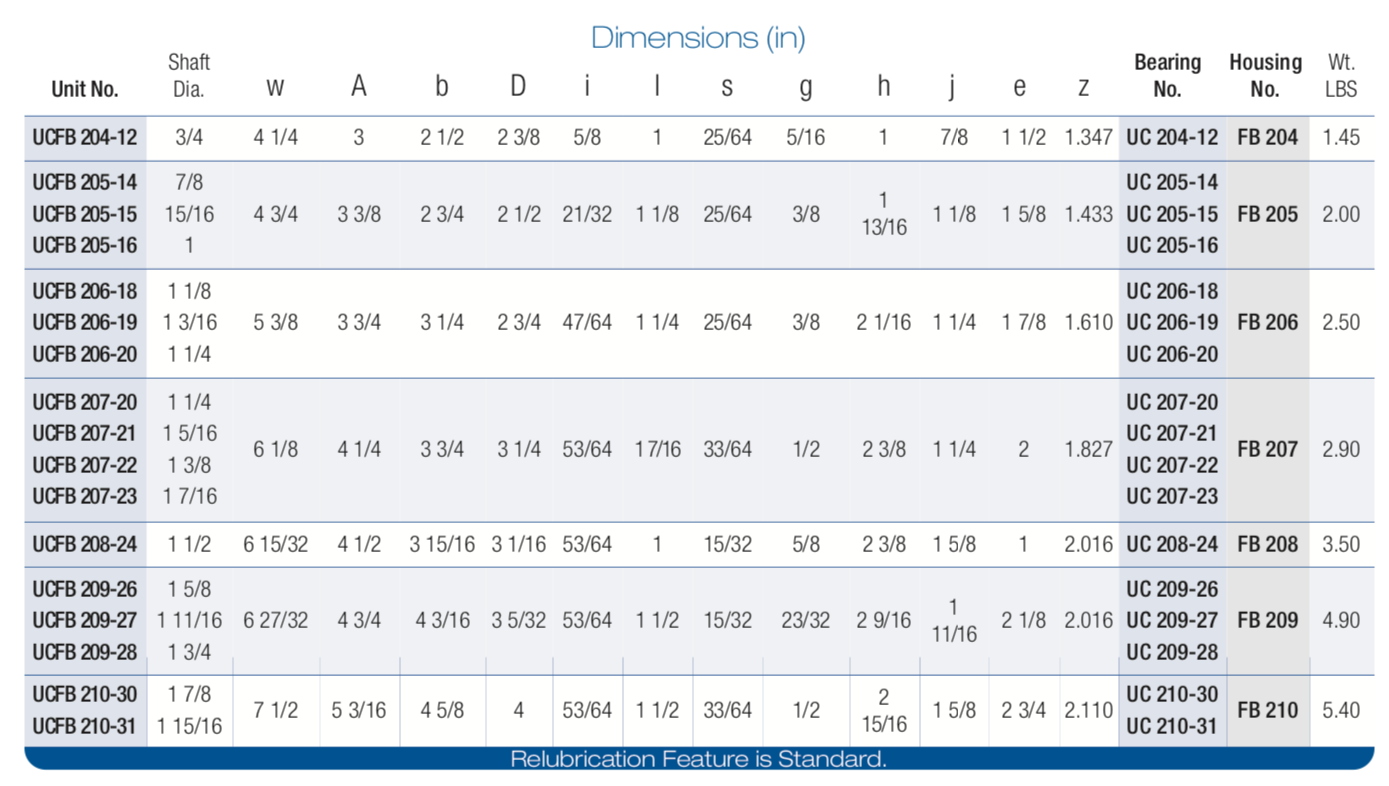The image size is (1389, 786).
Task: Select the Wt. LBS column header
Action: (1341, 76)
